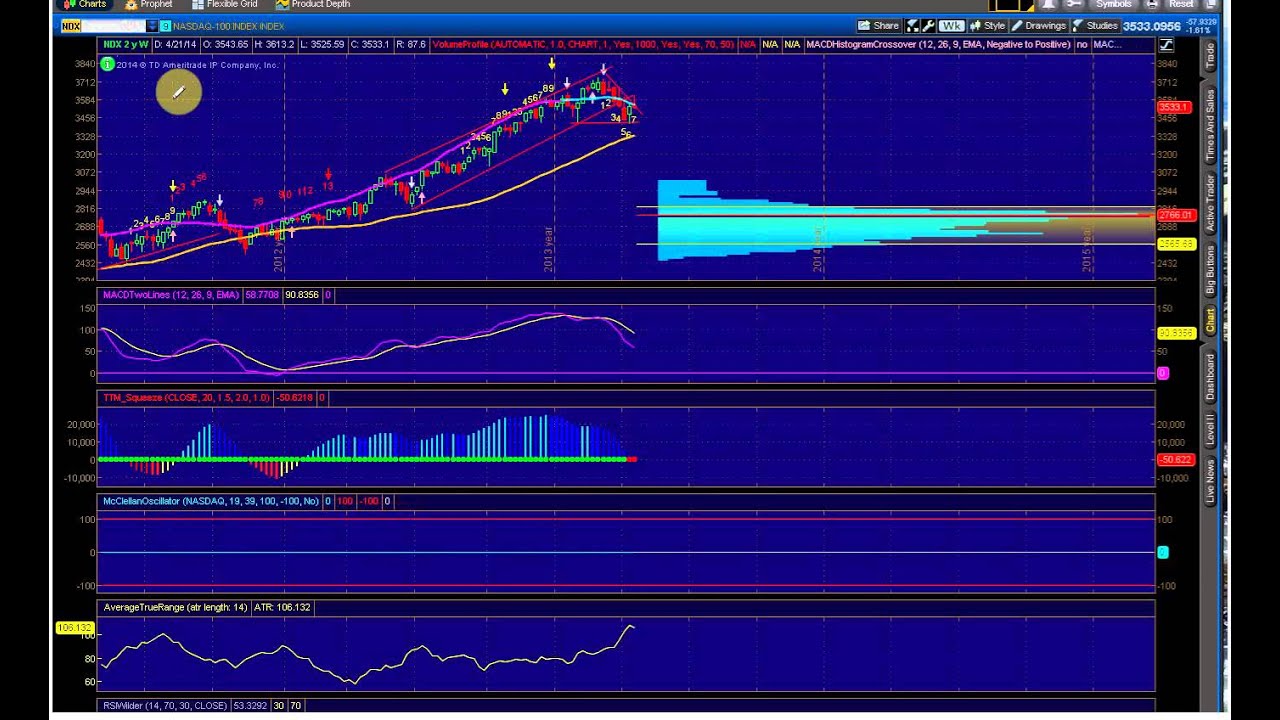The height and width of the screenshot is (720, 1280).
Task: Click the Reset button
Action: [1181, 4]
